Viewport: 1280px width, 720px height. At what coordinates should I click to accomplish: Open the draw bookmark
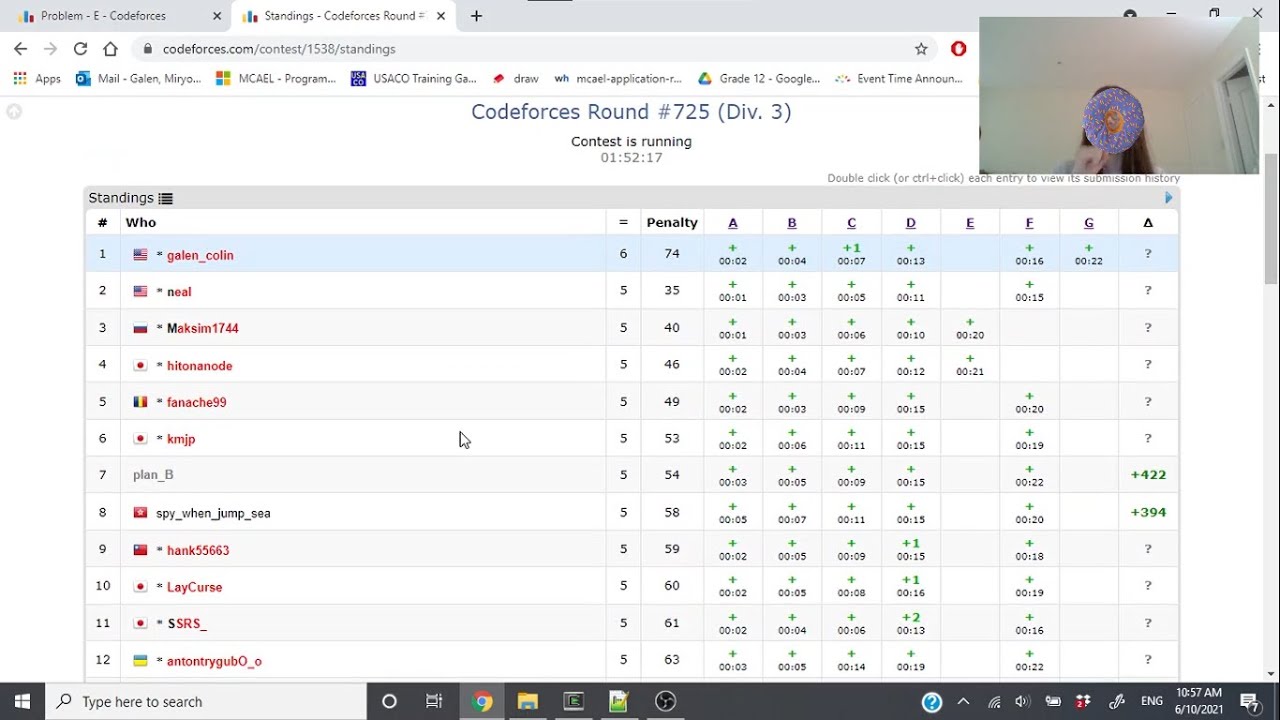[x=515, y=78]
